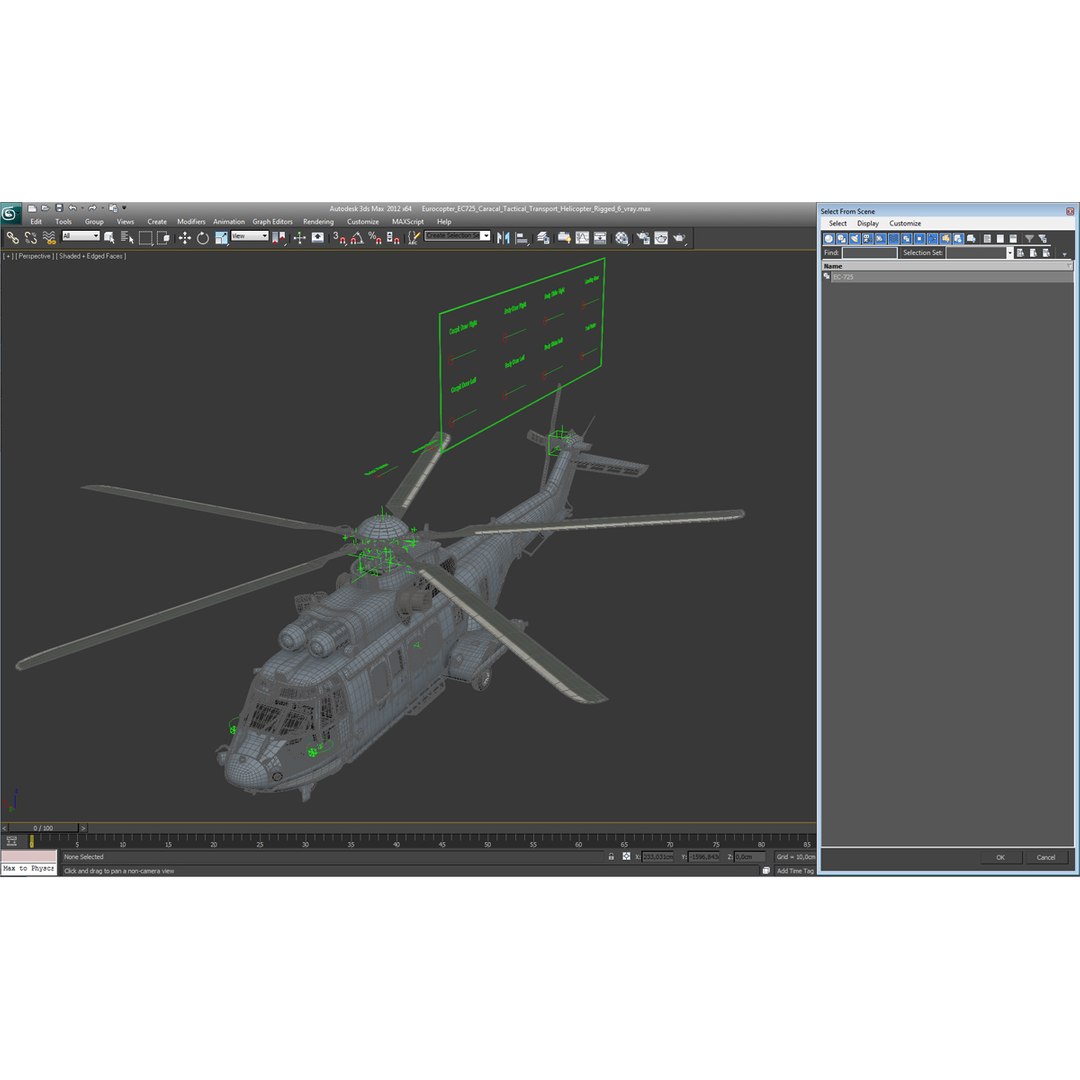Open the Shaded + Edged Faces shading menu
This screenshot has height=1080, width=1080.
click(91, 256)
